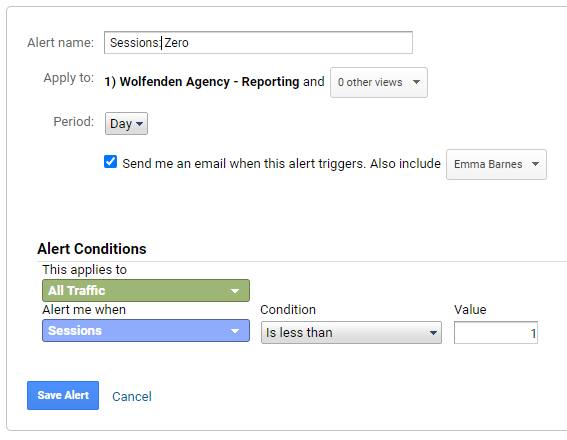Click the Cancel link
567x440 pixels.
click(x=132, y=397)
